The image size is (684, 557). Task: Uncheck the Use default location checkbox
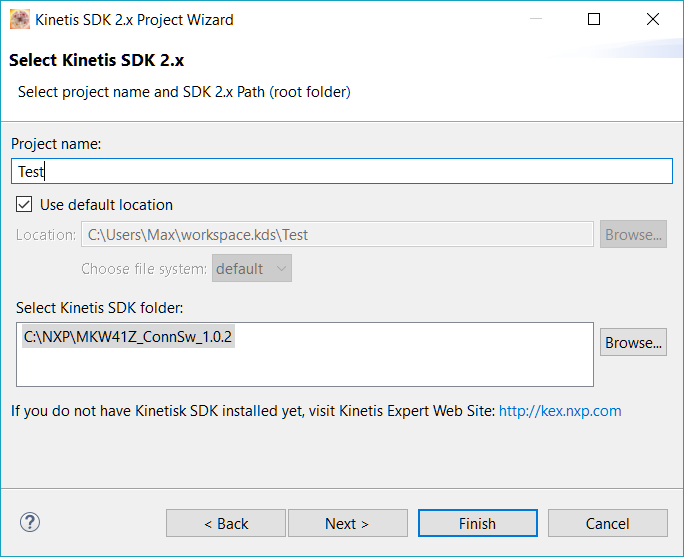[x=24, y=205]
